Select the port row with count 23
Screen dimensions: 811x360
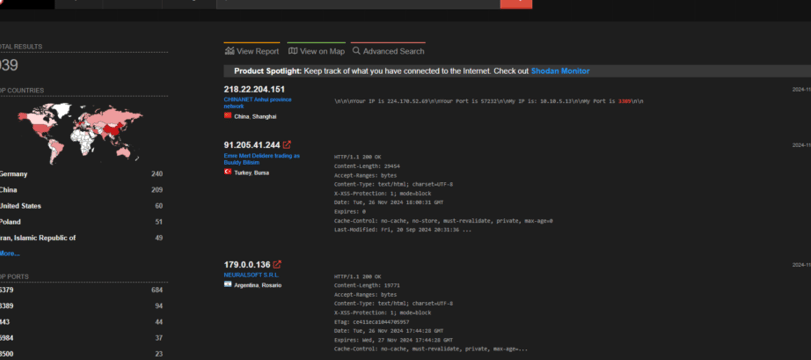tap(81, 354)
